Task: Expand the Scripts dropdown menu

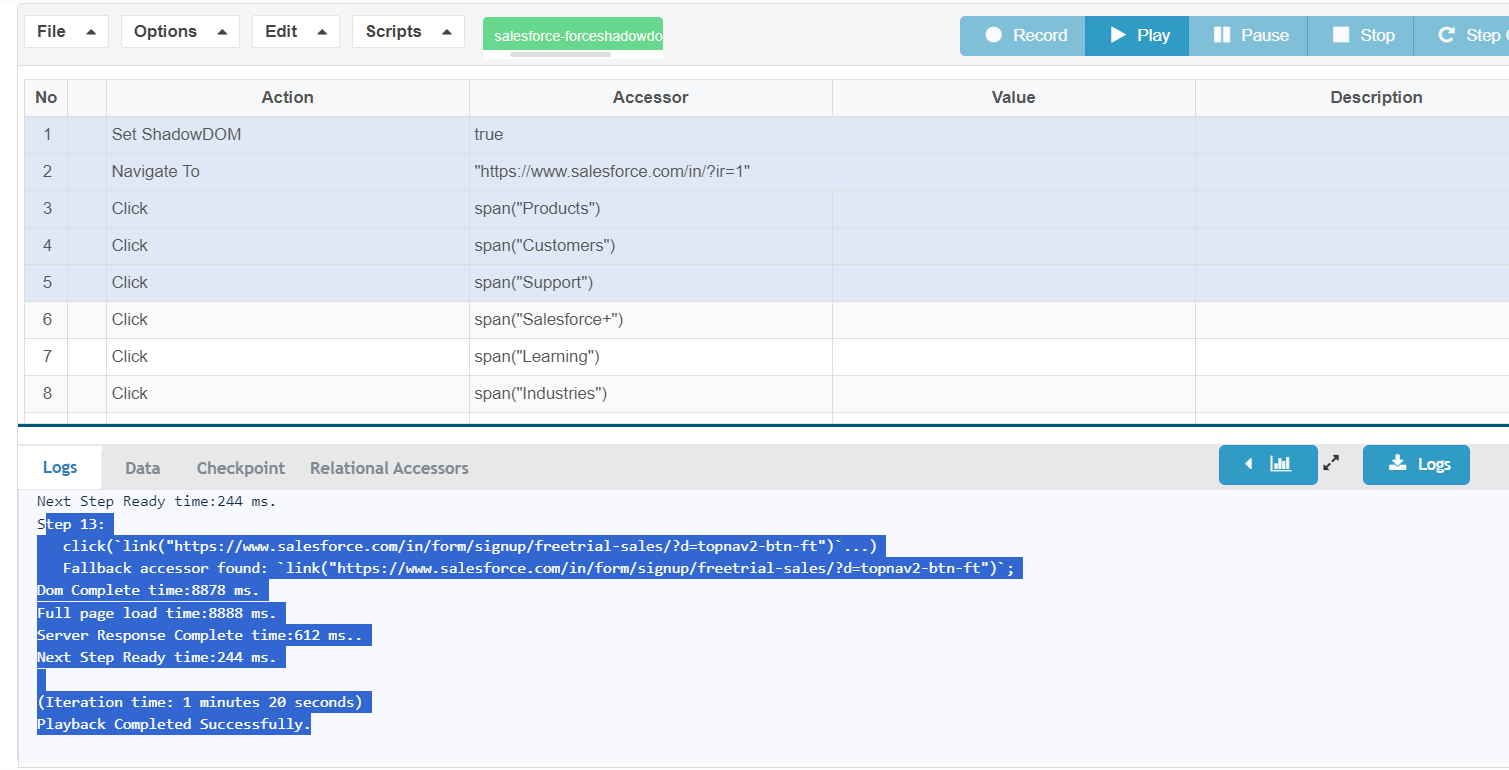Action: pos(408,32)
